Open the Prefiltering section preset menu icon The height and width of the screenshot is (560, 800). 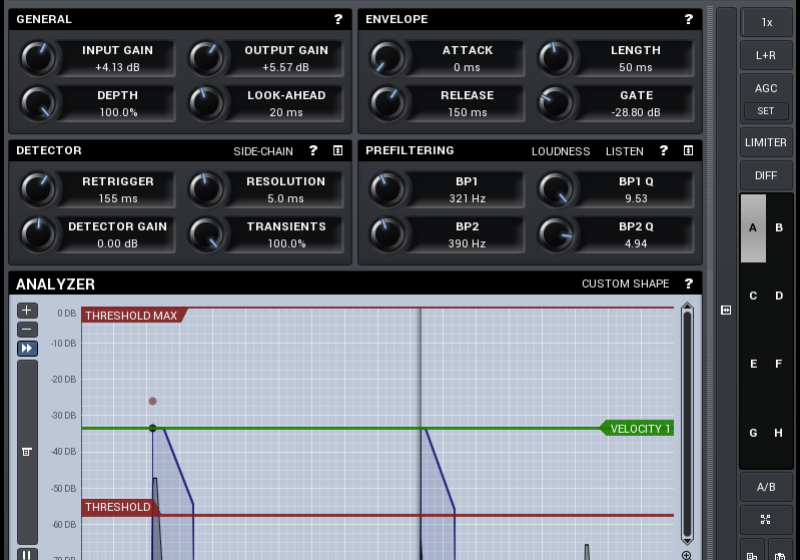click(x=688, y=151)
